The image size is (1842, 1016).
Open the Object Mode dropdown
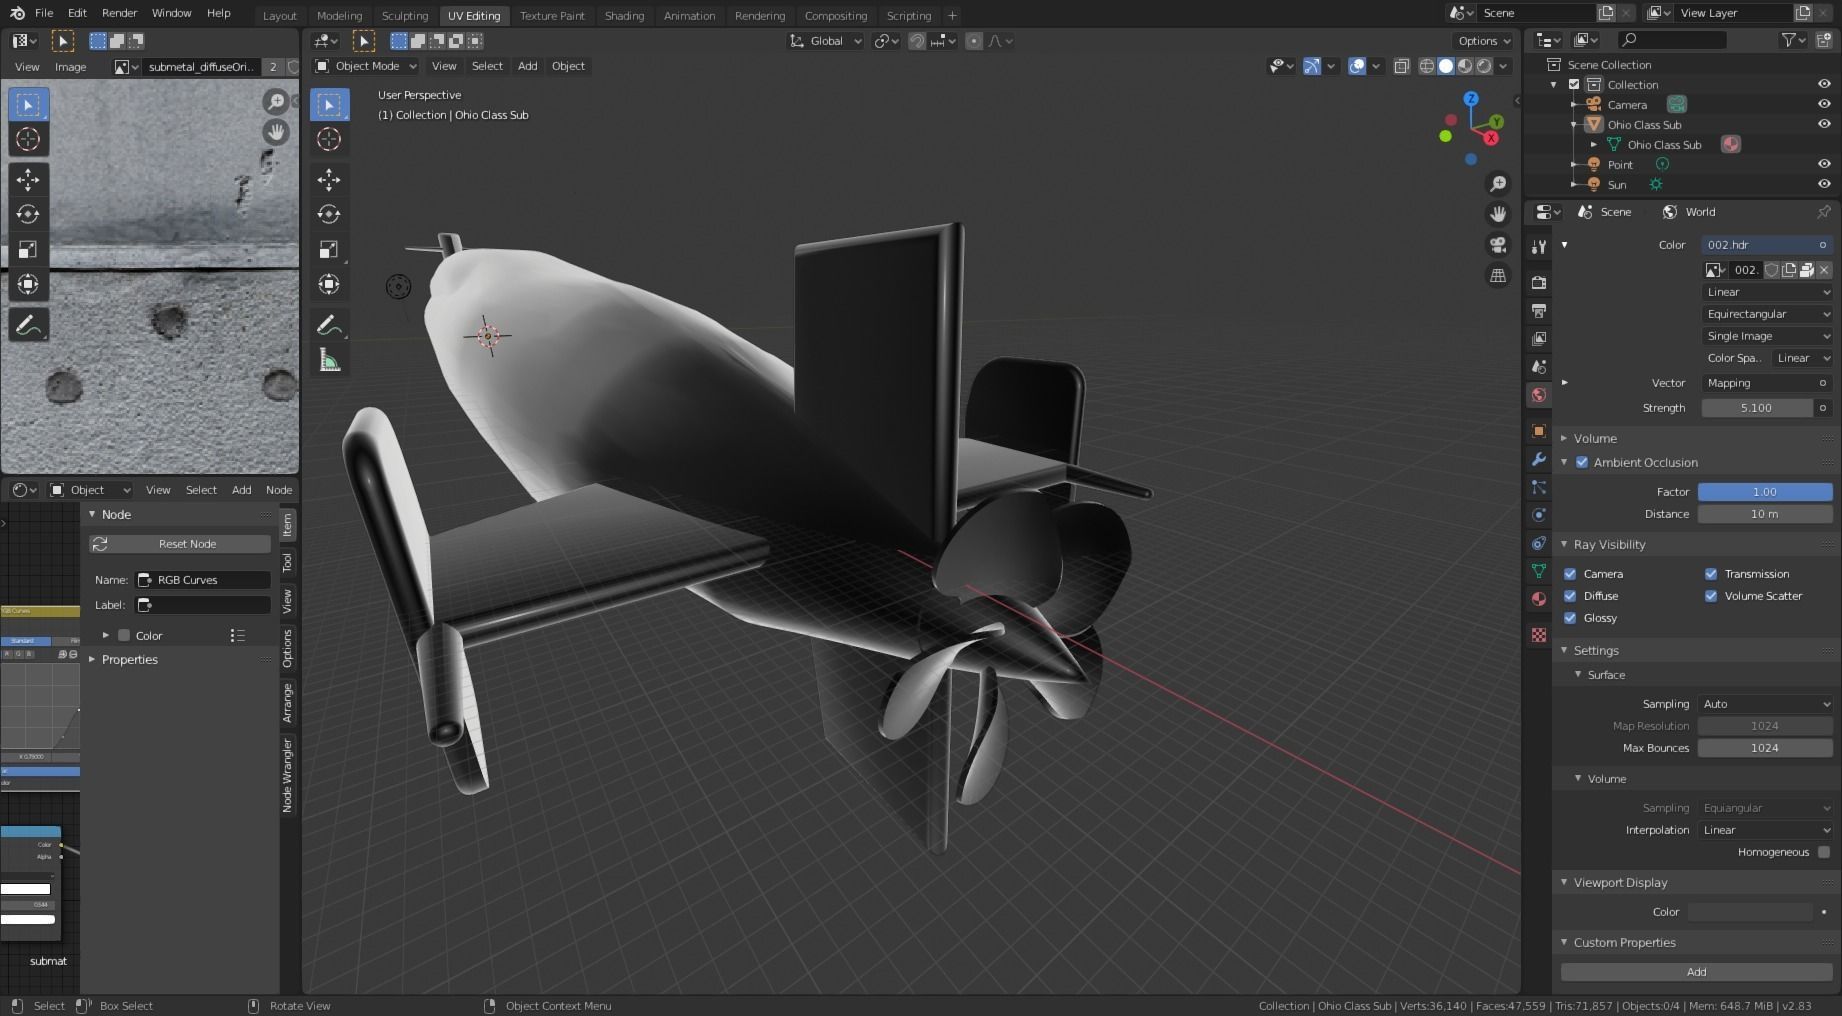366,66
